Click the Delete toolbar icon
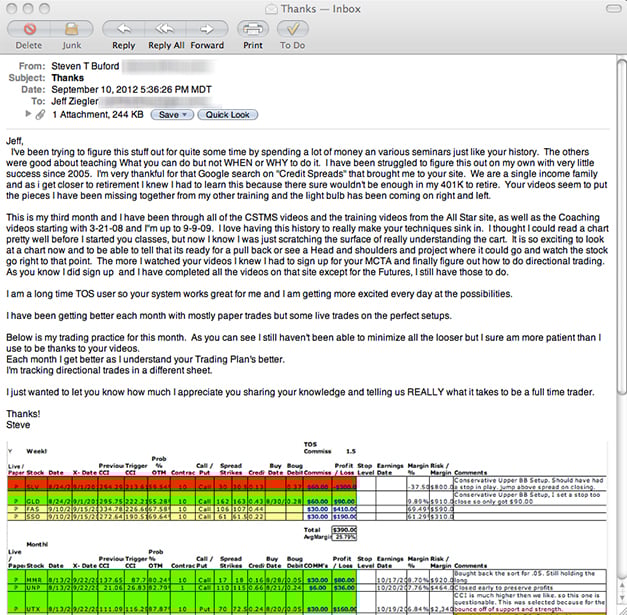 coord(28,29)
